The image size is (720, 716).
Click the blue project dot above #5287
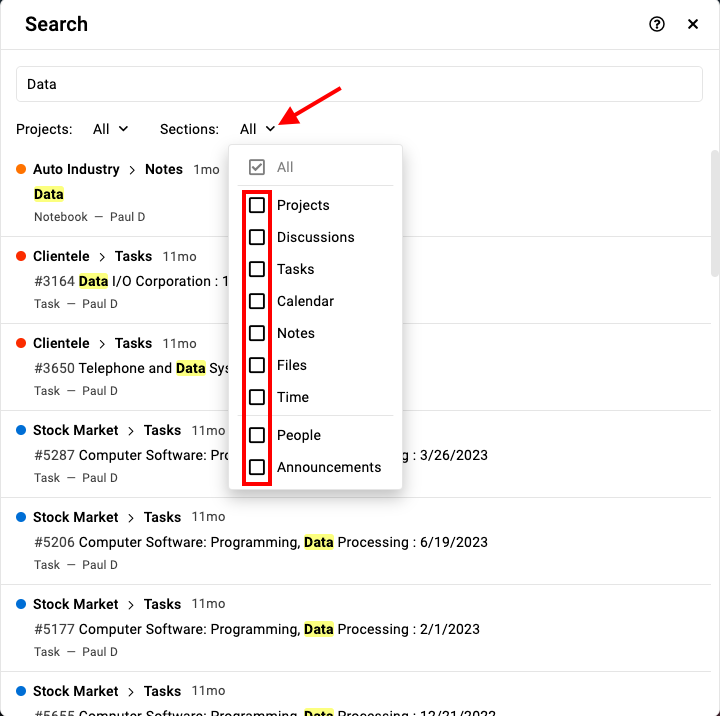(x=21, y=430)
